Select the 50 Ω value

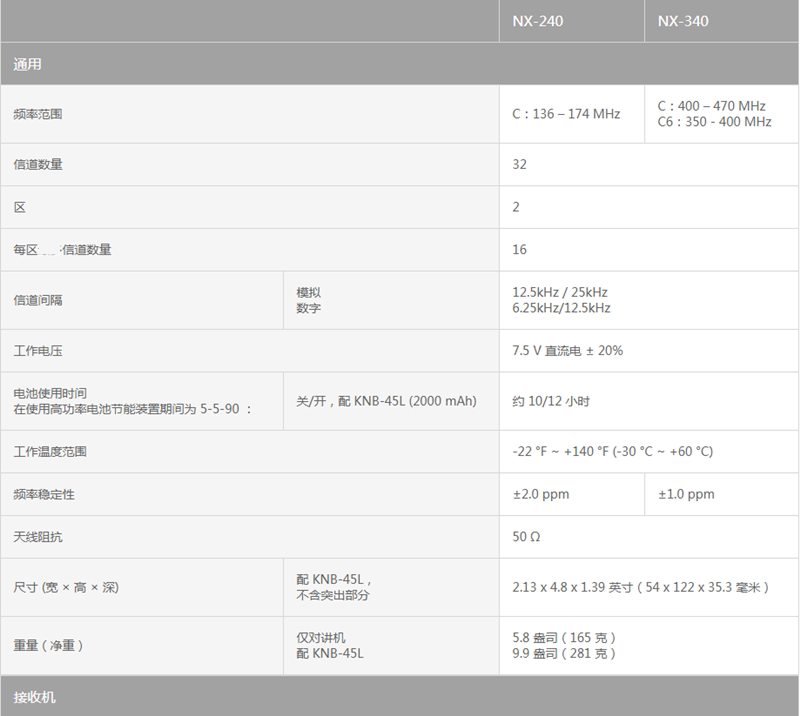tap(526, 537)
